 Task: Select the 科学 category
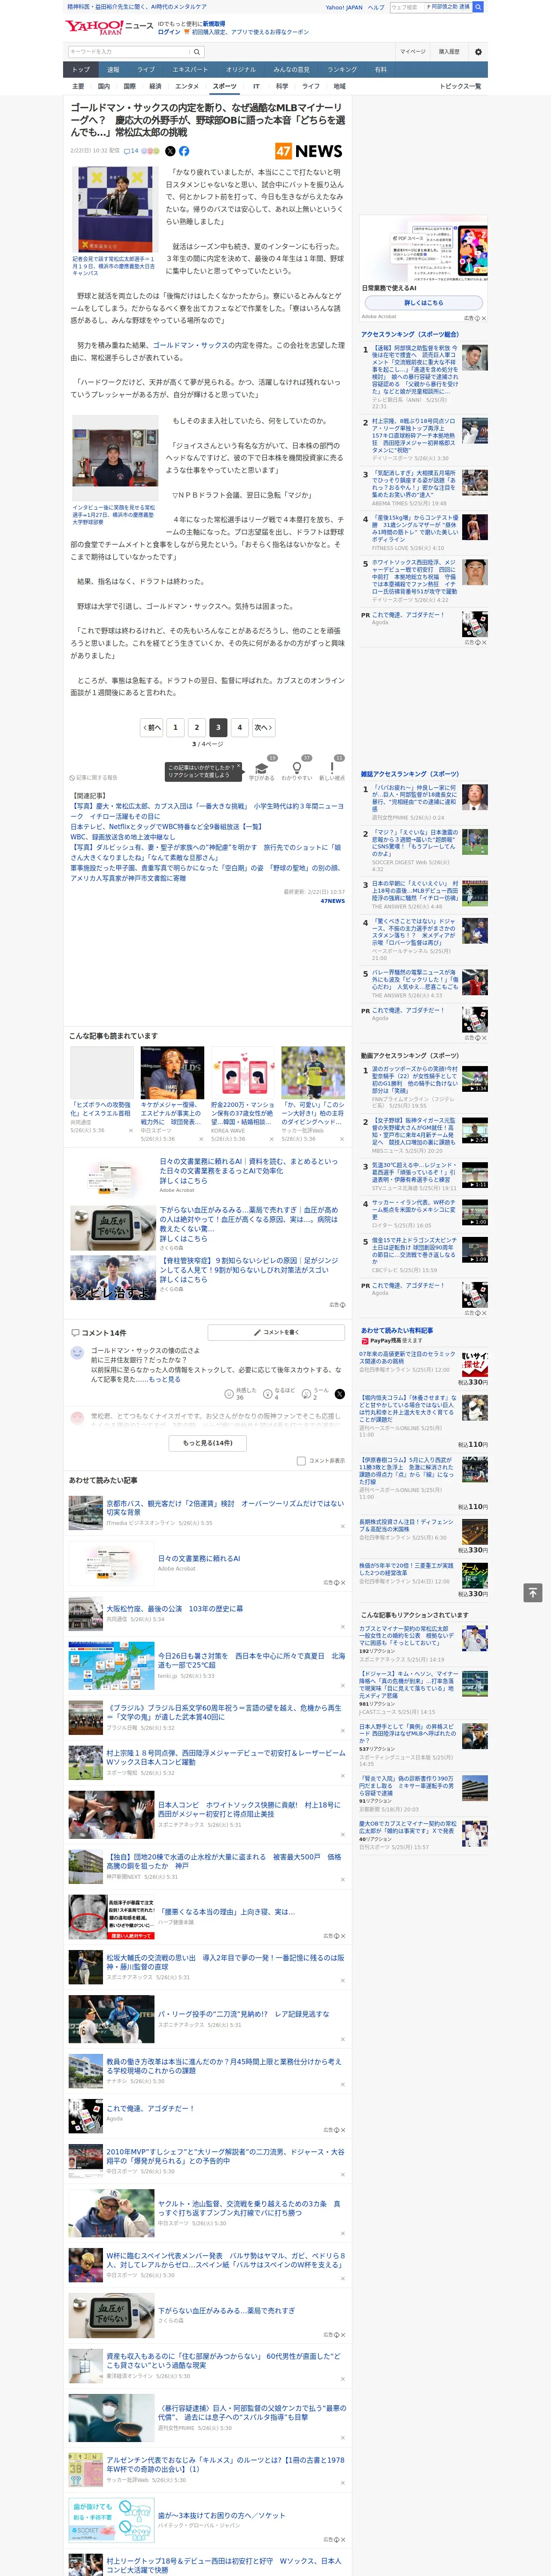(282, 86)
